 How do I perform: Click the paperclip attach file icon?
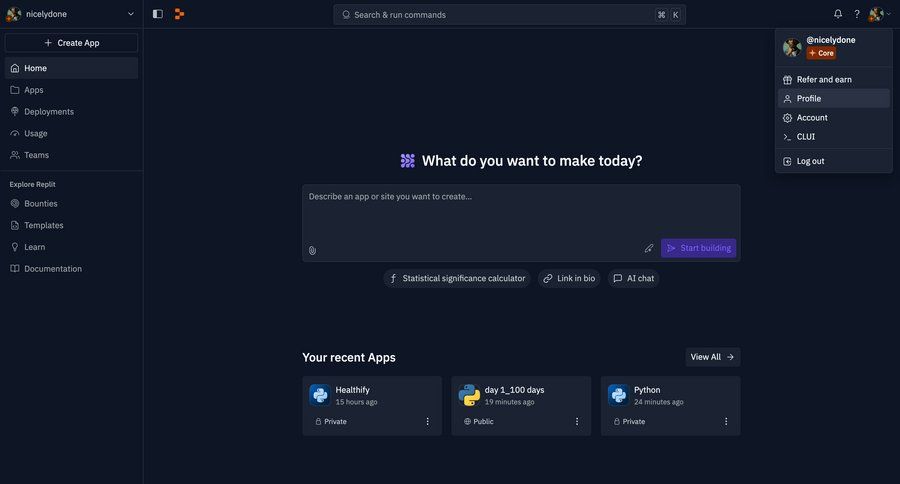click(312, 250)
